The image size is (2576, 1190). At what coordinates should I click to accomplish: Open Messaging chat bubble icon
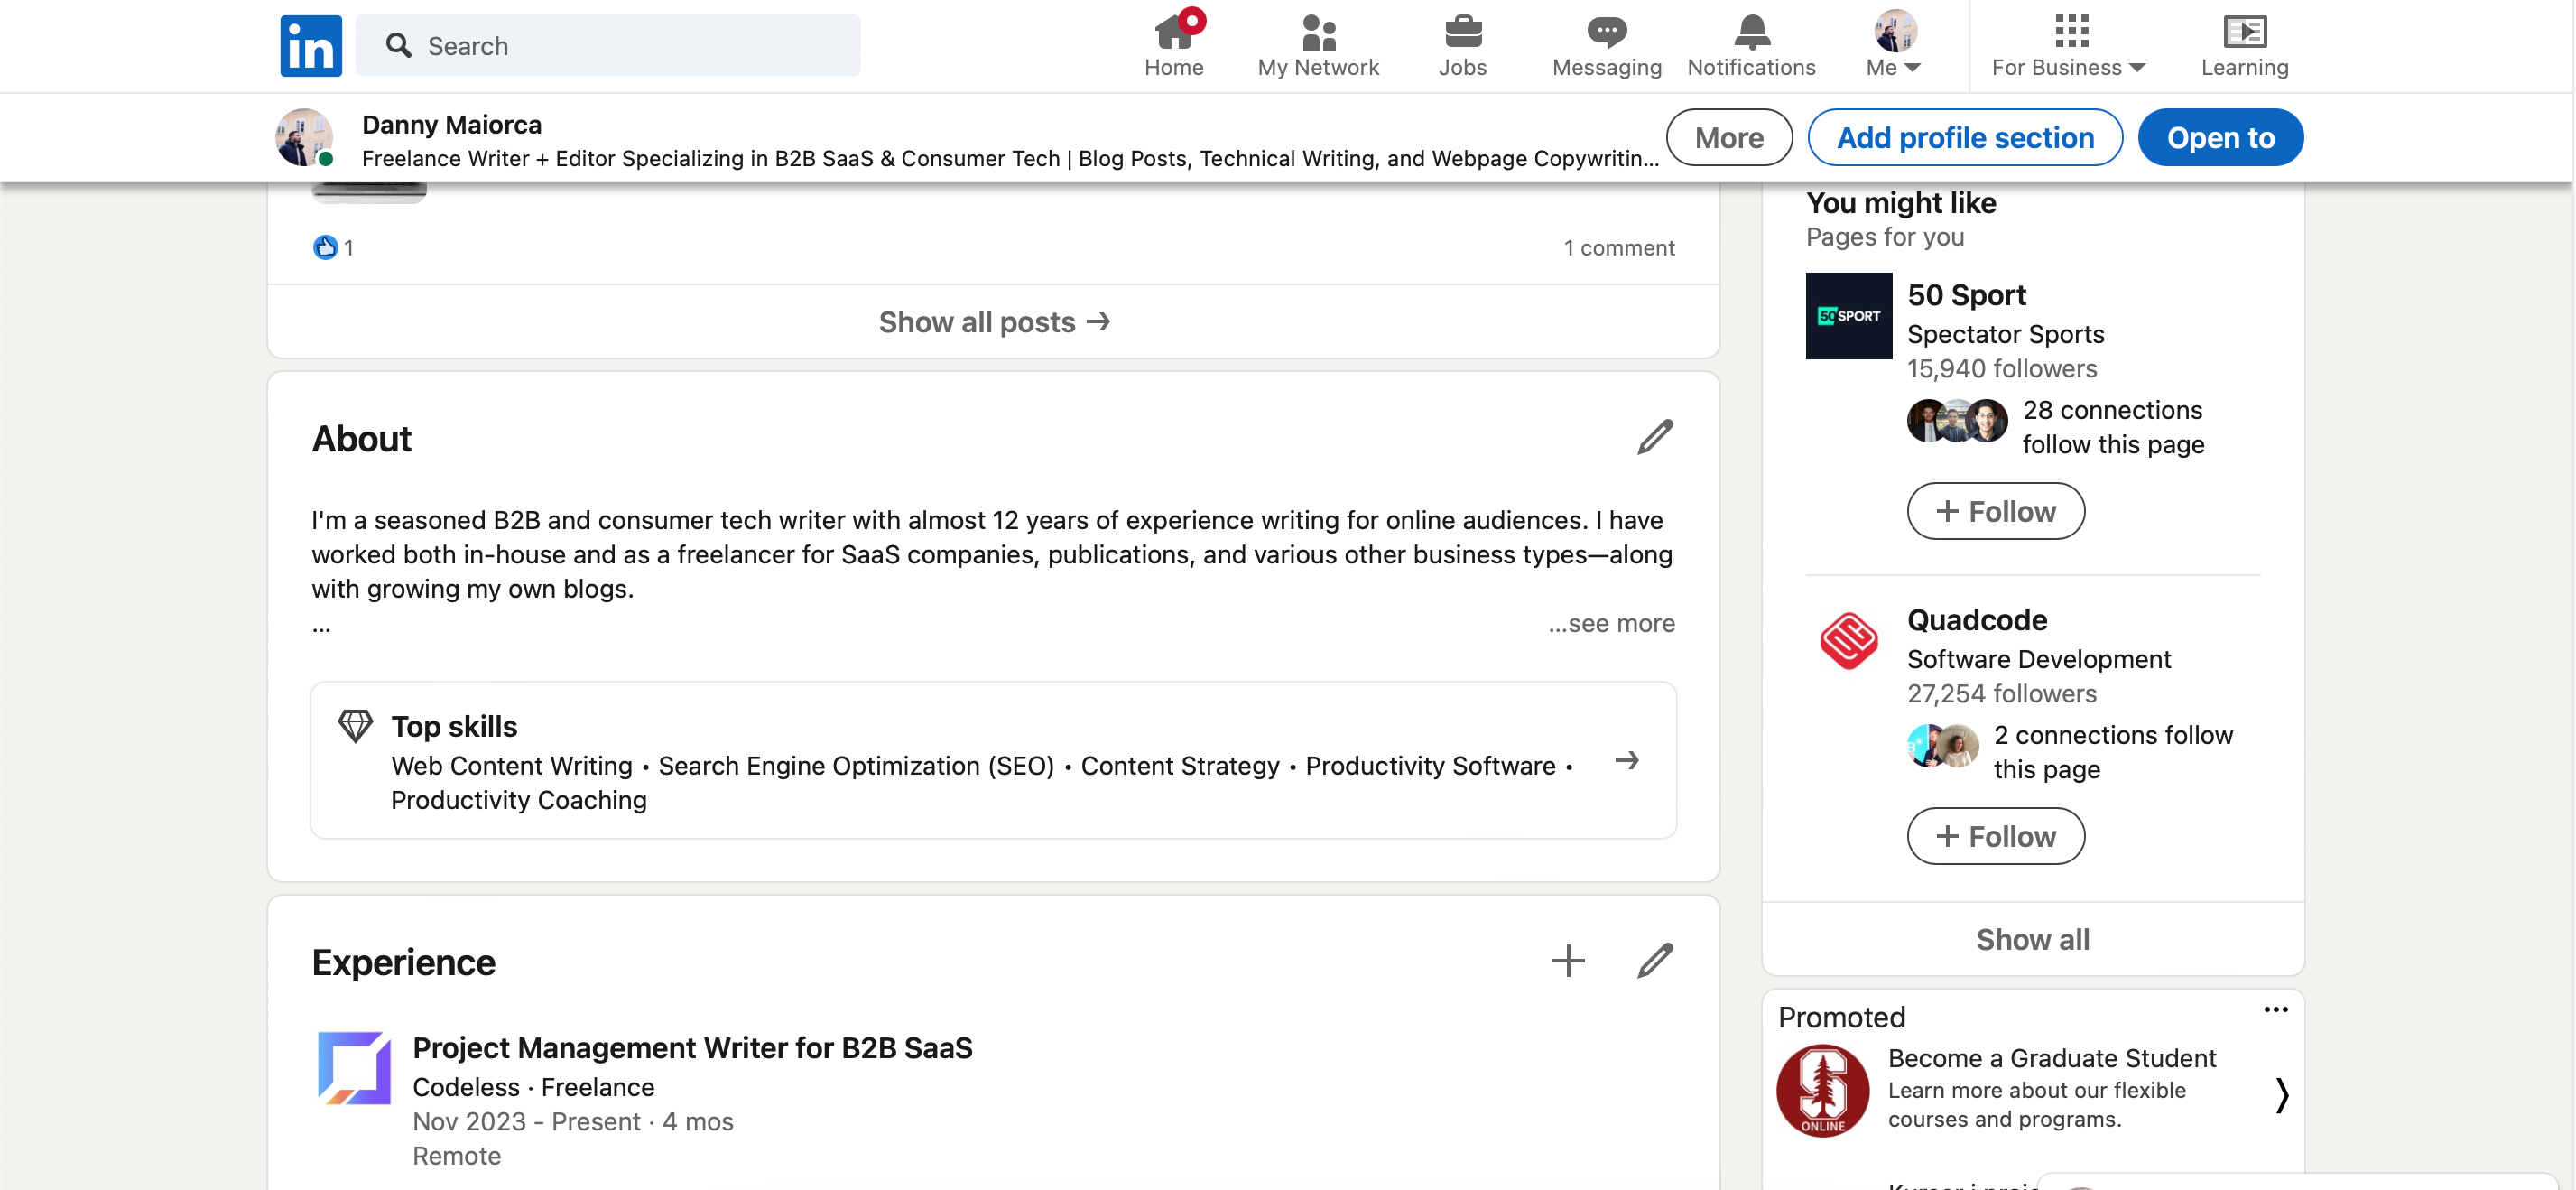tap(1606, 33)
